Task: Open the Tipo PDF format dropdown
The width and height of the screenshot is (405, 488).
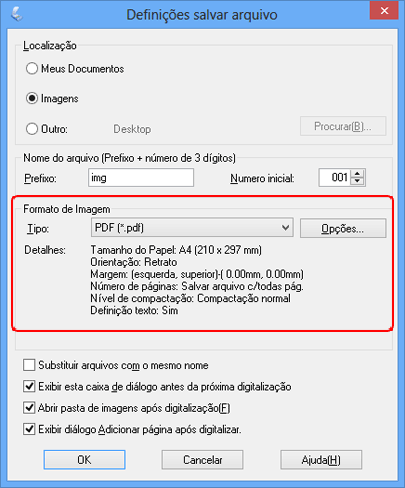Action: 192,228
